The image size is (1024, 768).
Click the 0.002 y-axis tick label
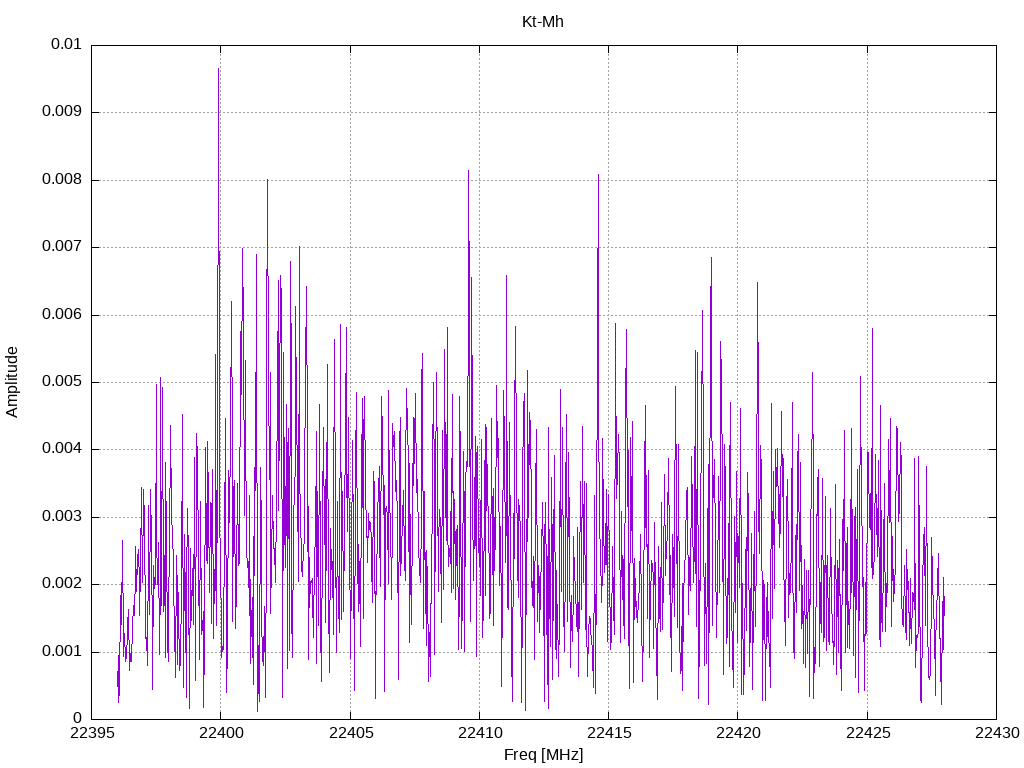(x=62, y=583)
